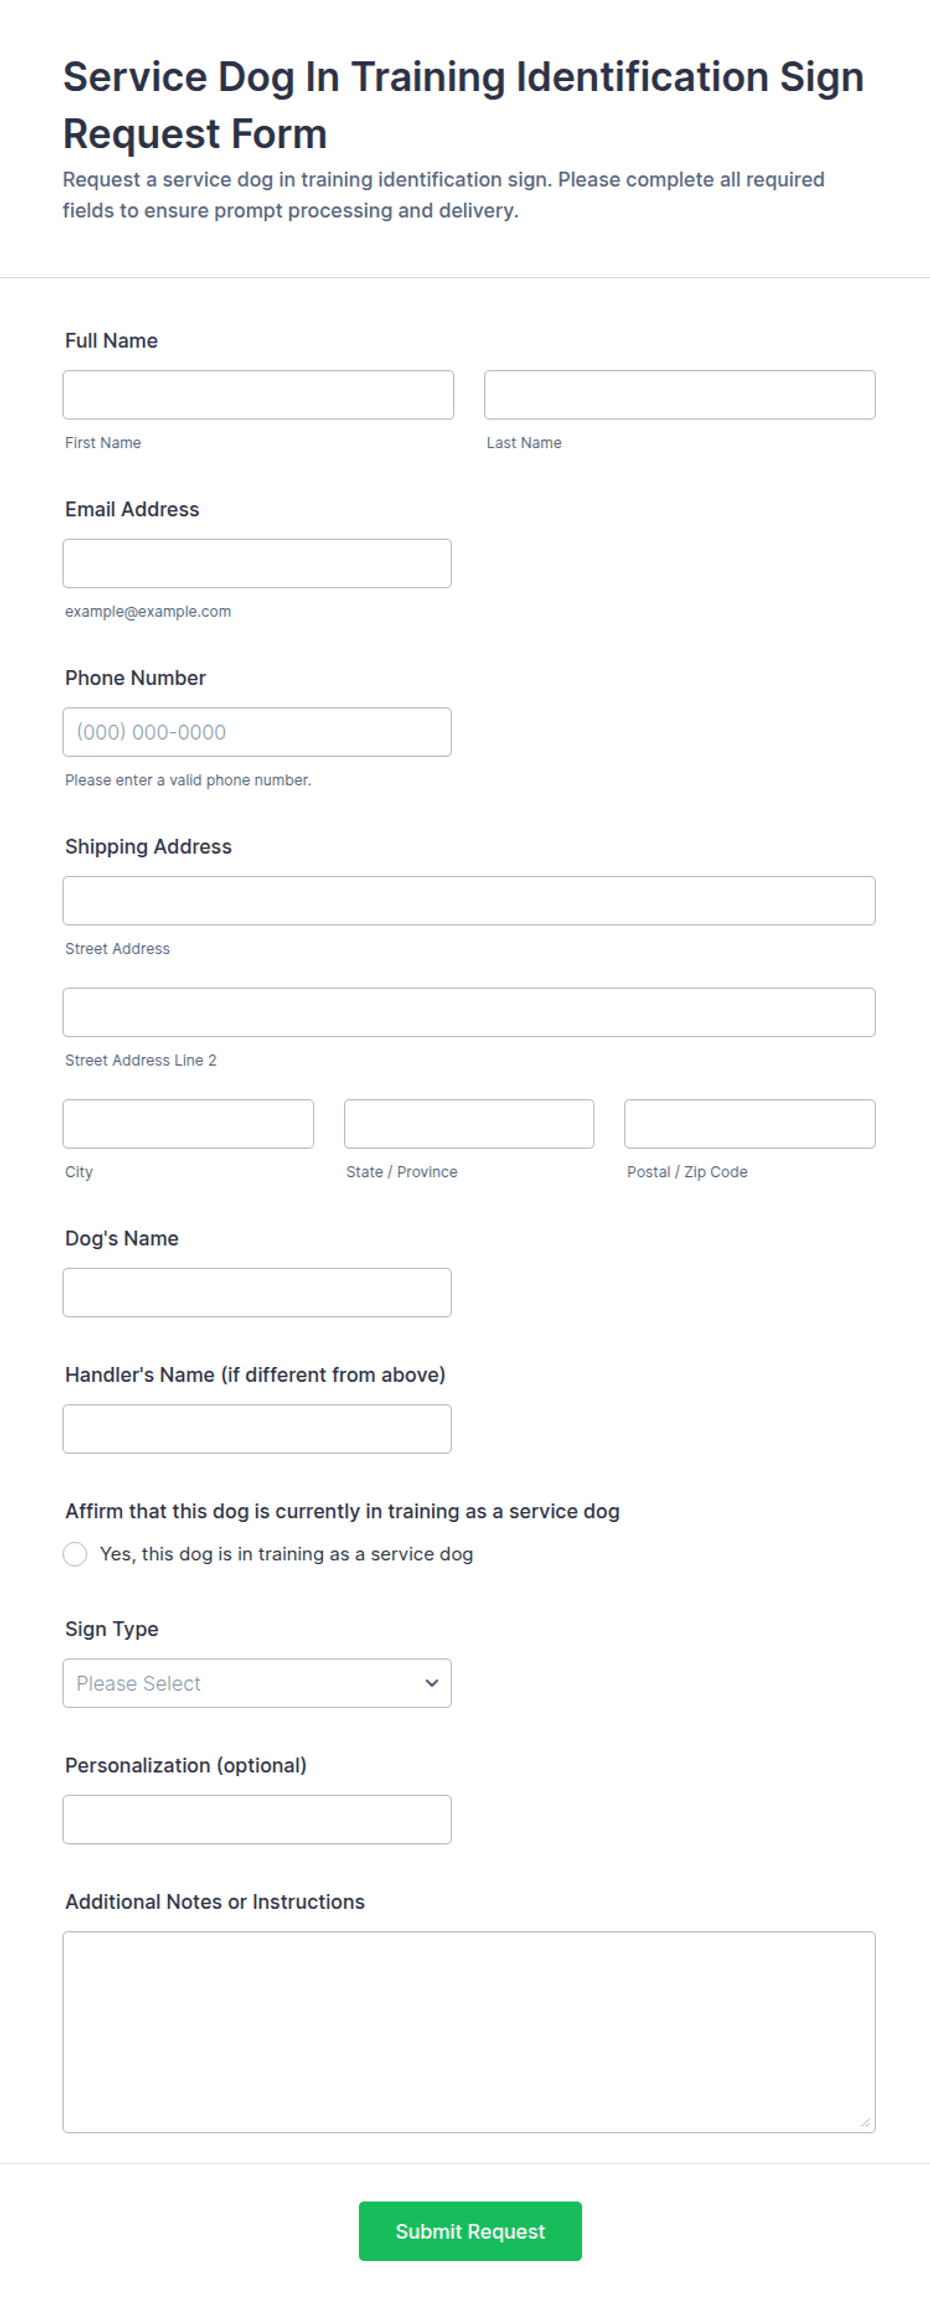Image resolution: width=930 pixels, height=2310 pixels.
Task: Click the 'Yes, this dog is in training' label text
Action: tap(286, 1554)
